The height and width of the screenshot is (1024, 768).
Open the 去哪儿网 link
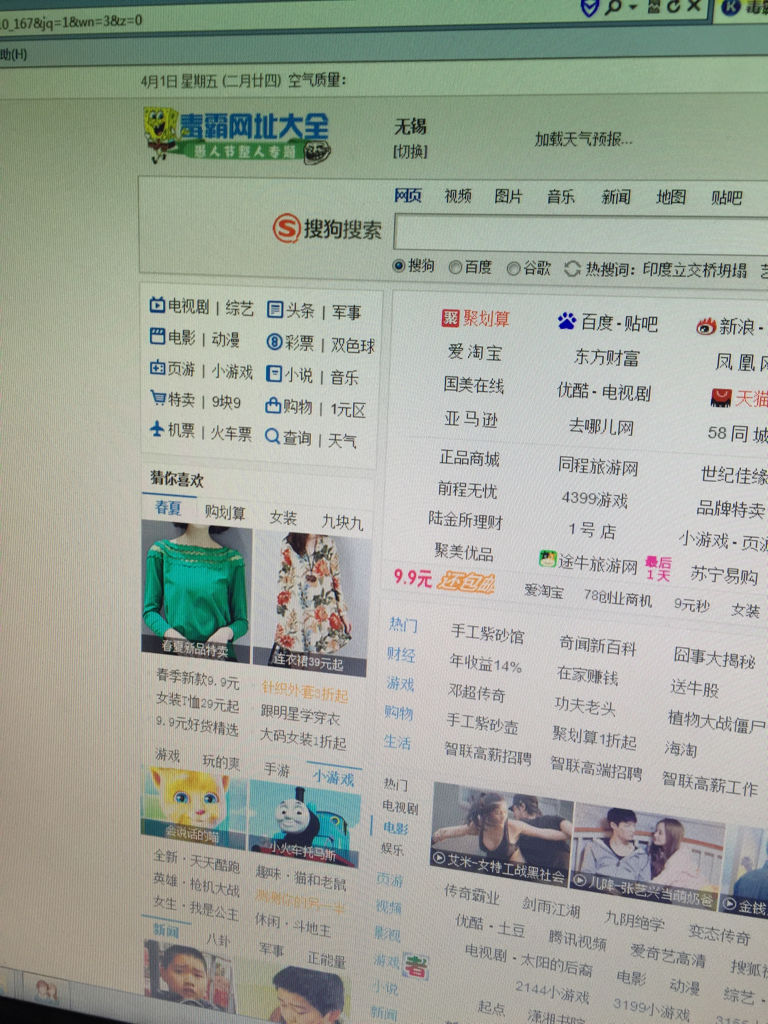click(601, 426)
